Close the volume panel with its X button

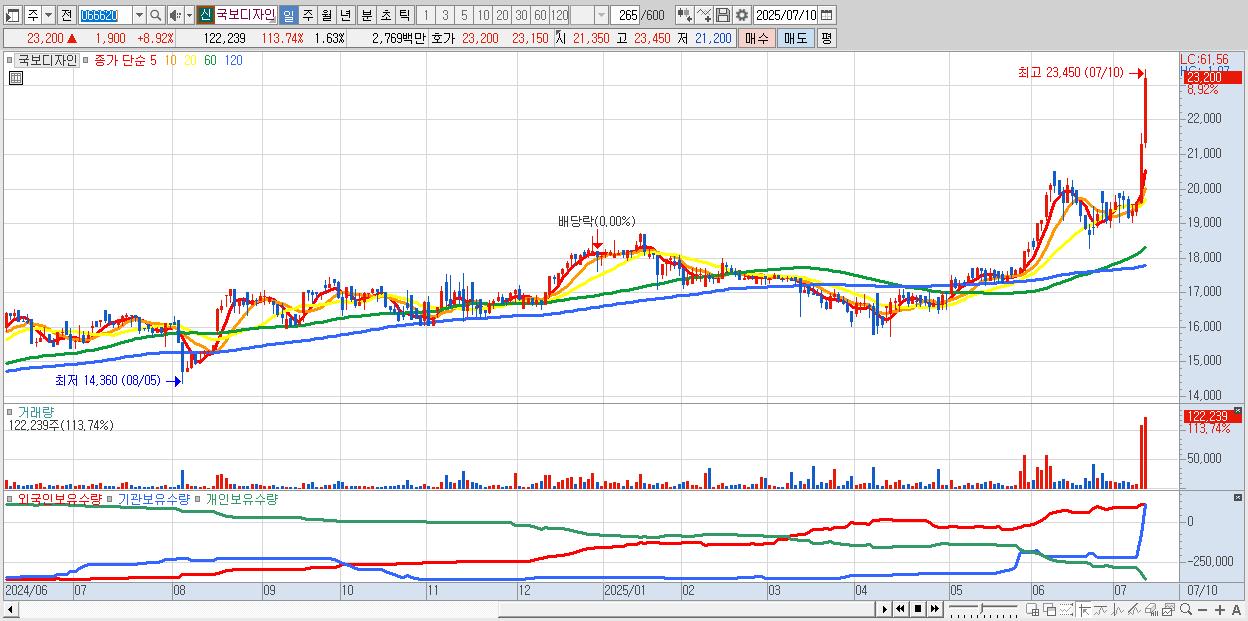[1238, 411]
